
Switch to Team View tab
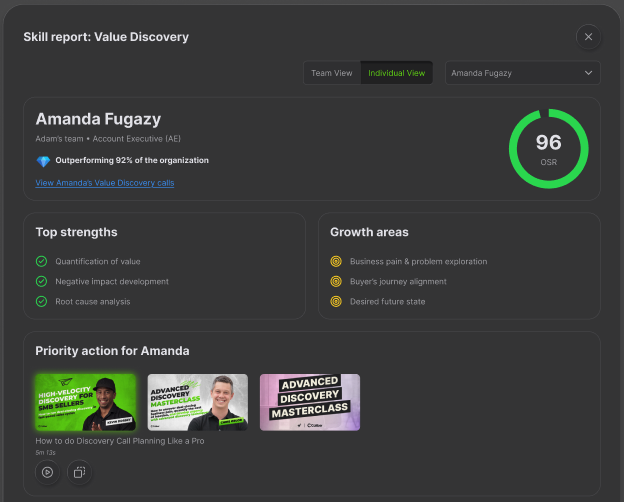tap(332, 73)
